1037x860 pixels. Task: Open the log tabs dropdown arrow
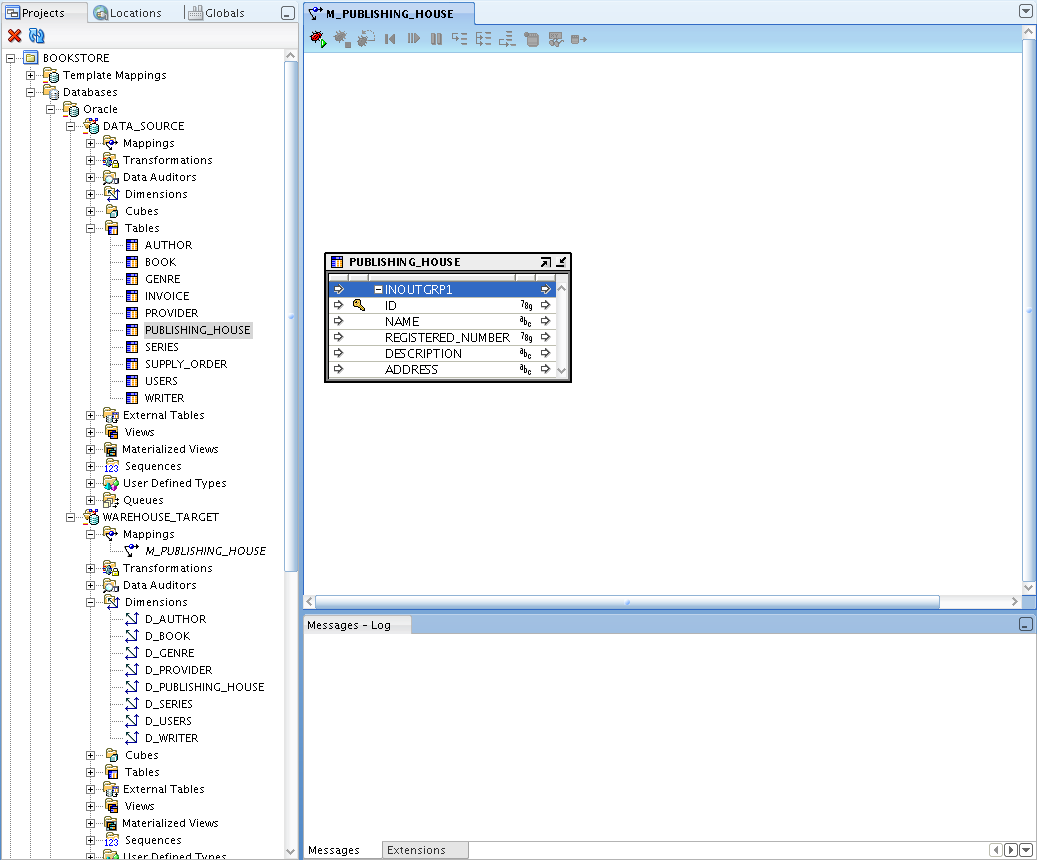click(1026, 850)
